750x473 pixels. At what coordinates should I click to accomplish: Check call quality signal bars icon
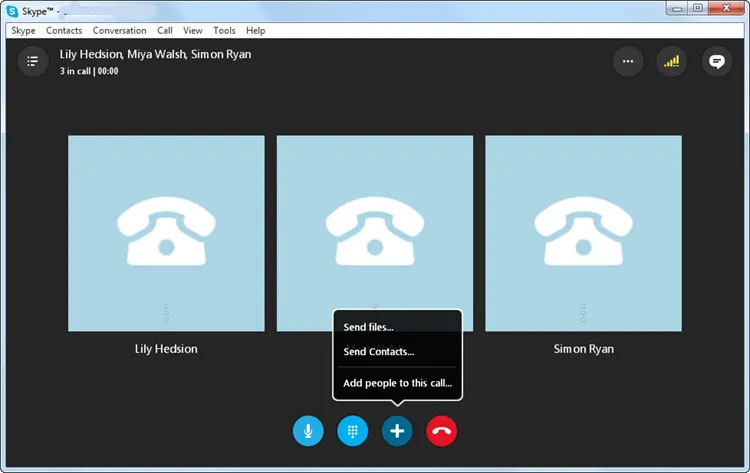(672, 61)
